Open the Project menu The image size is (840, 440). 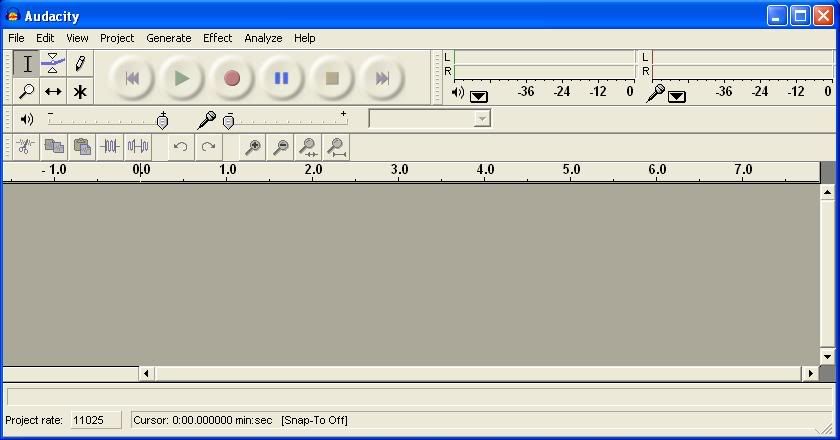[117, 38]
